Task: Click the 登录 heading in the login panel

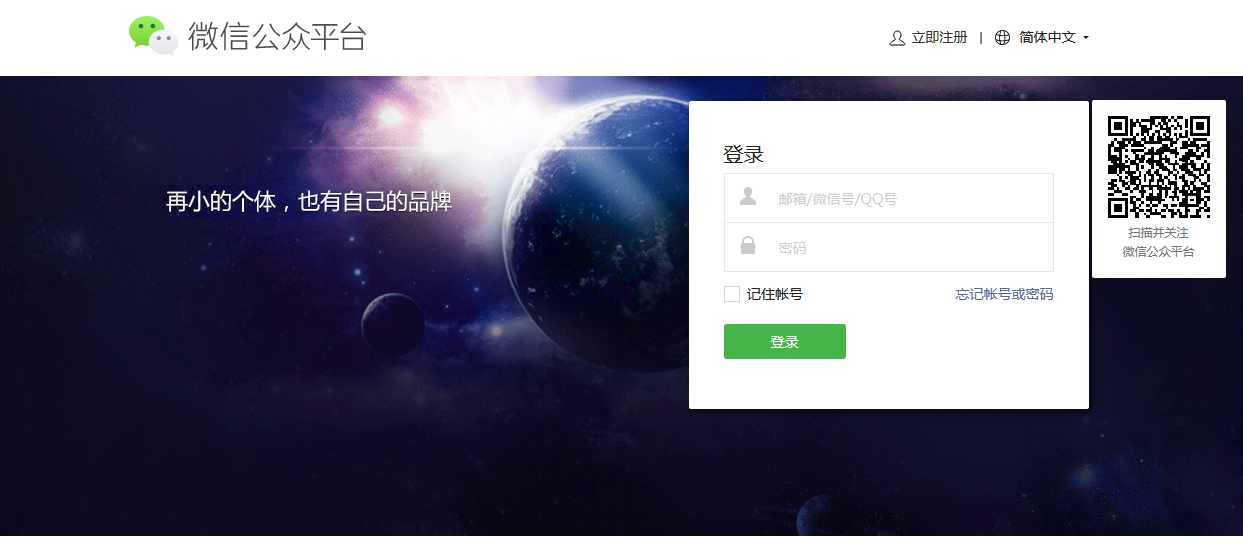Action: (x=744, y=155)
